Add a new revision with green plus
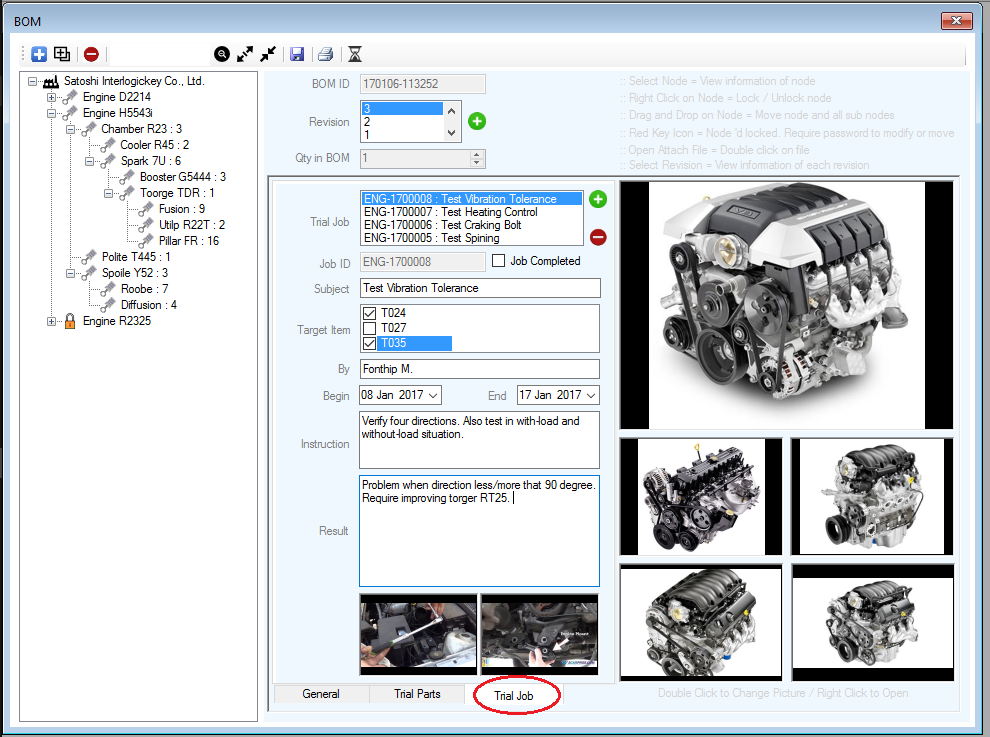The width and height of the screenshot is (990, 737). pos(477,122)
